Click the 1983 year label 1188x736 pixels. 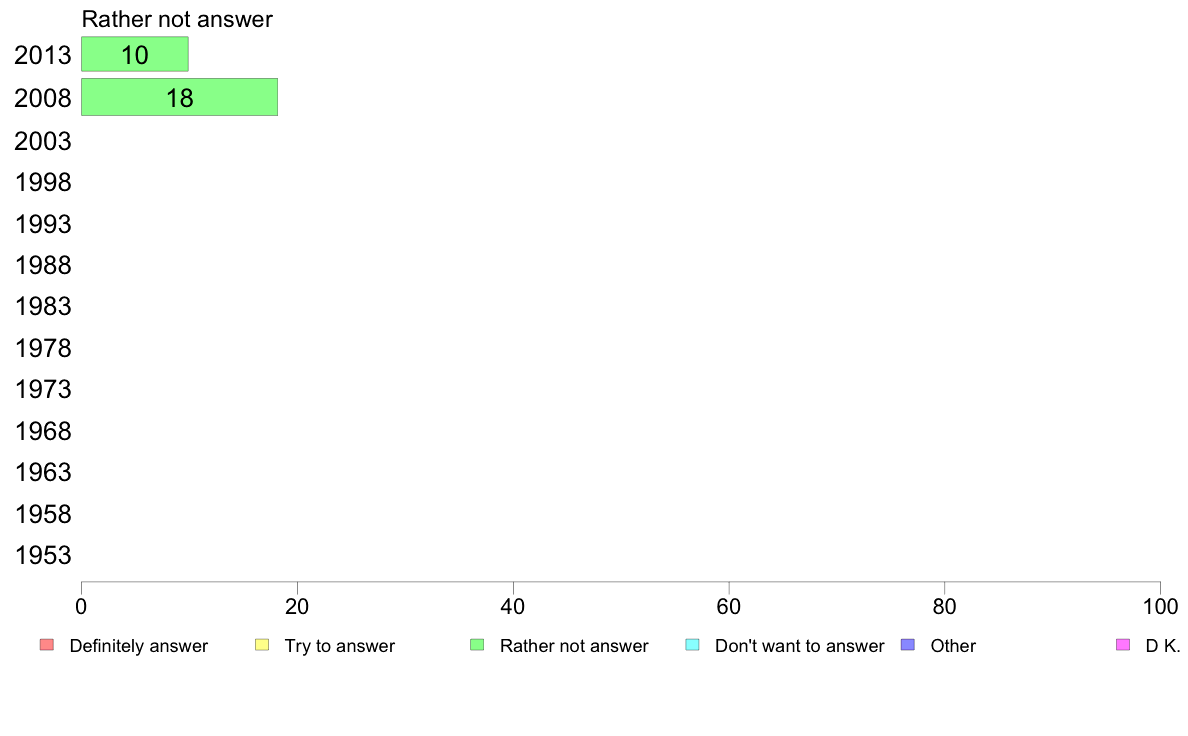(x=43, y=306)
